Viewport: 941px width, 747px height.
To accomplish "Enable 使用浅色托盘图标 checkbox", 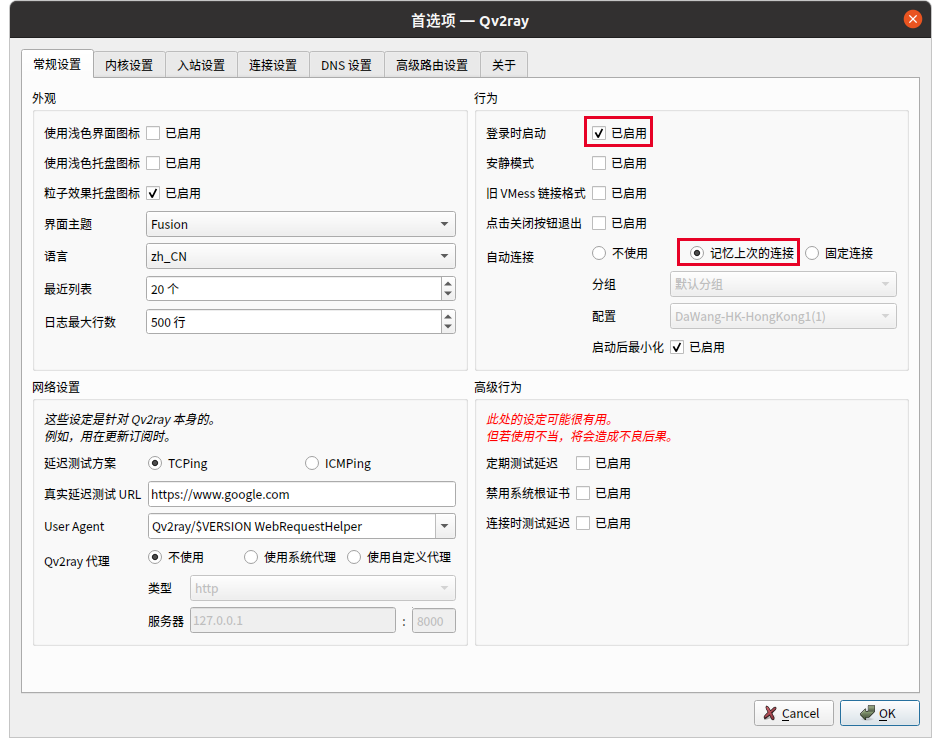I will [x=154, y=163].
